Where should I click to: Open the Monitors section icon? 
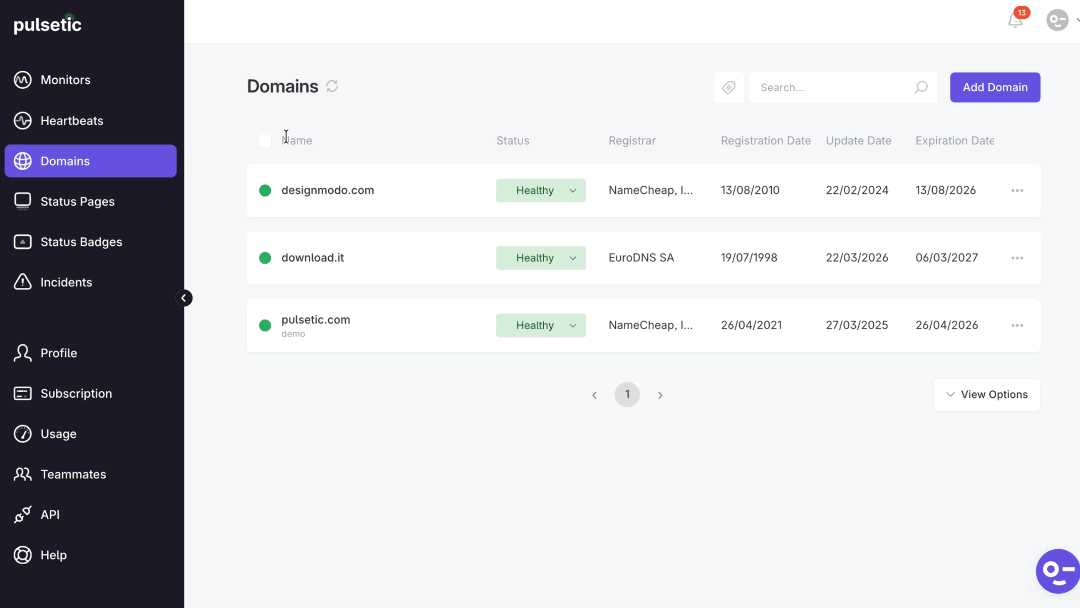pos(22,80)
